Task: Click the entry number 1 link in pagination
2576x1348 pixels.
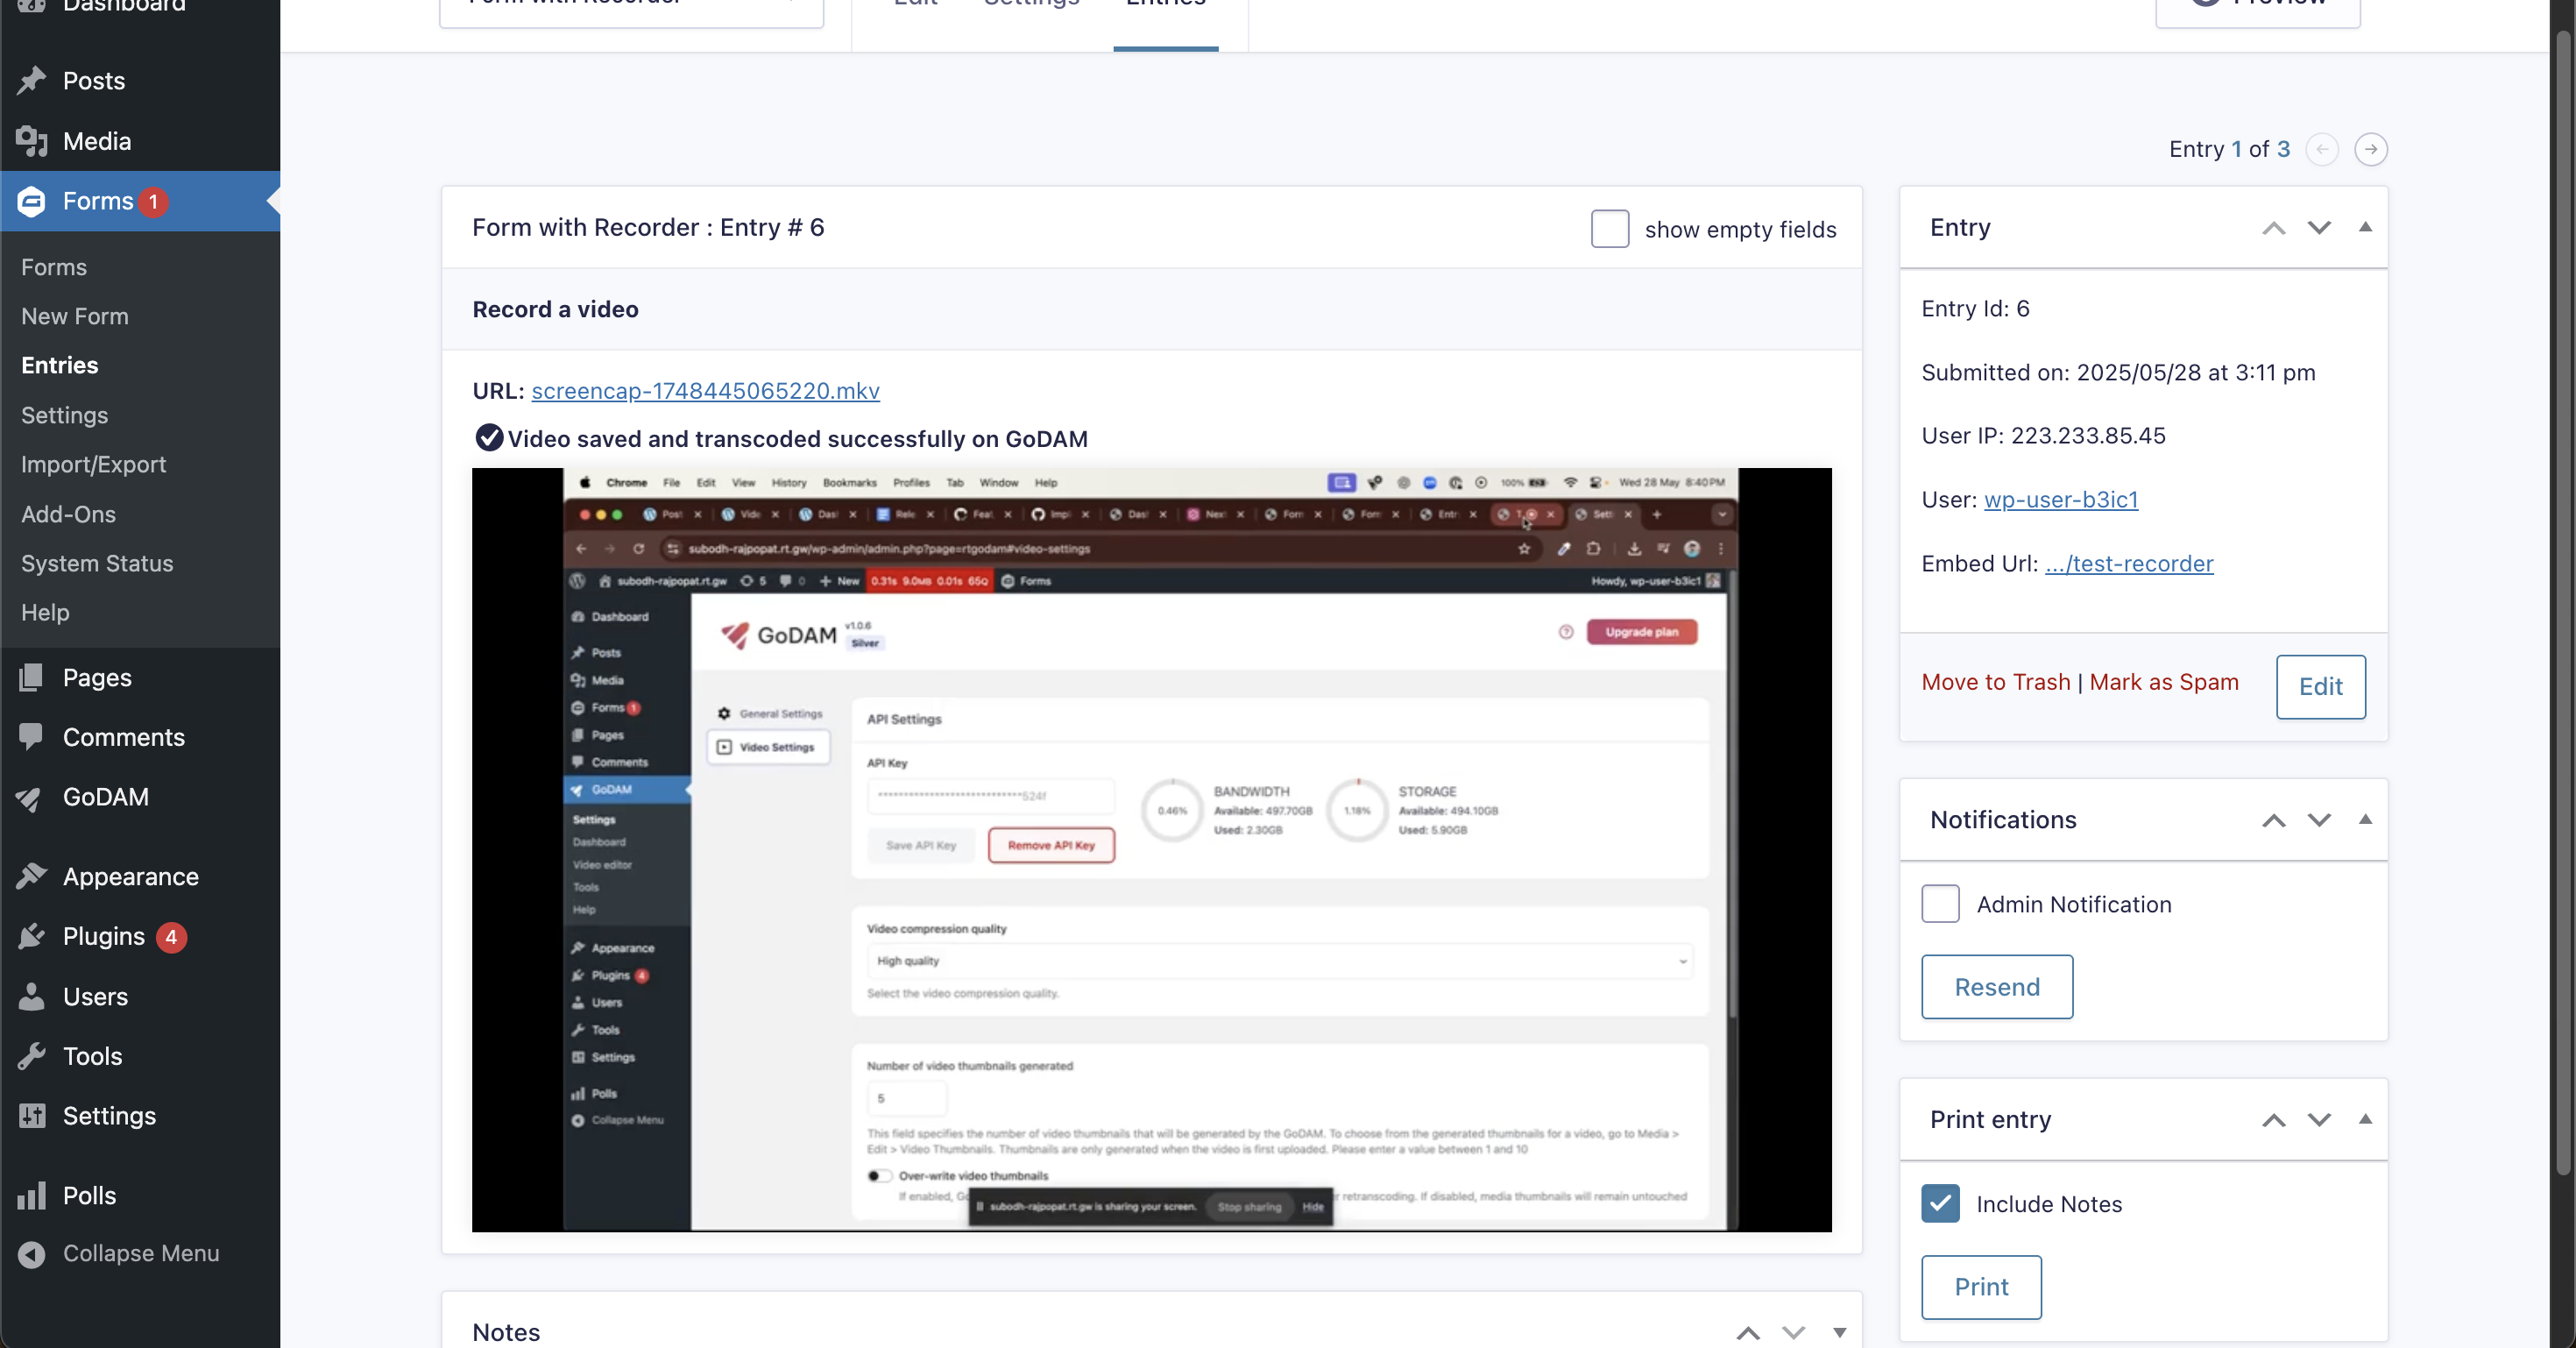Action: click(x=2236, y=149)
